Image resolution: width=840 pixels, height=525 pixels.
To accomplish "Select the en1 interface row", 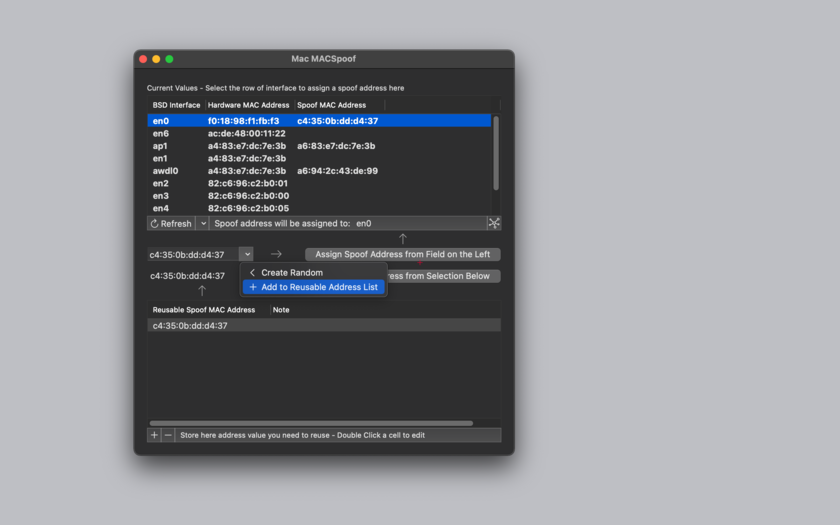I will 319,158.
